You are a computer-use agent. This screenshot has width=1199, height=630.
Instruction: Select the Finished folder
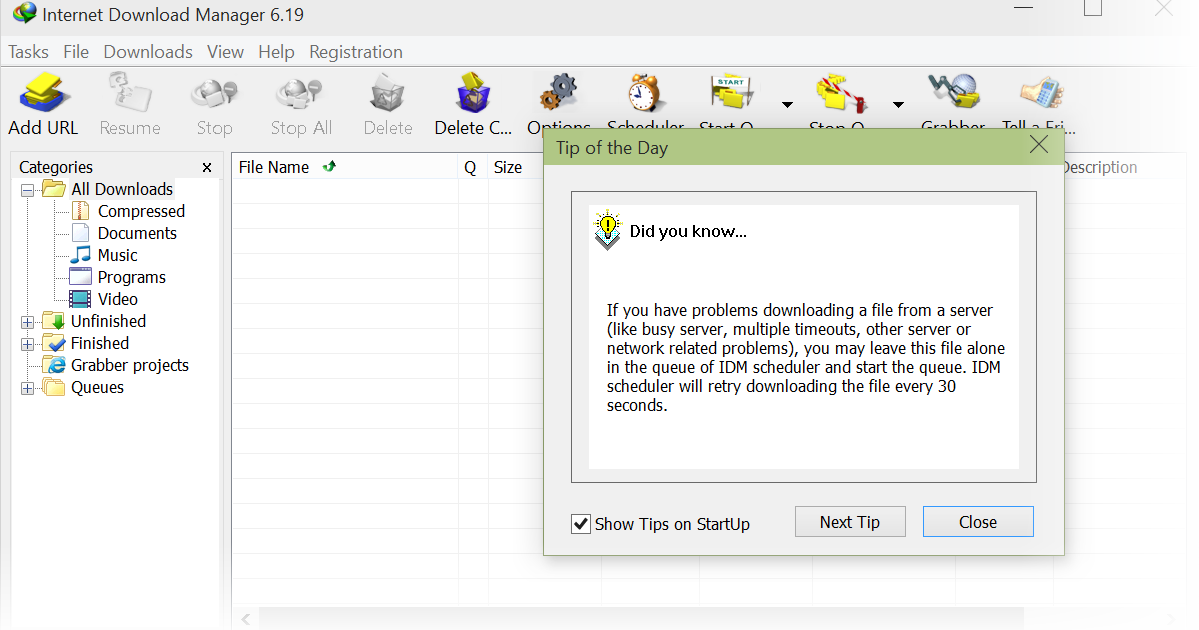100,343
